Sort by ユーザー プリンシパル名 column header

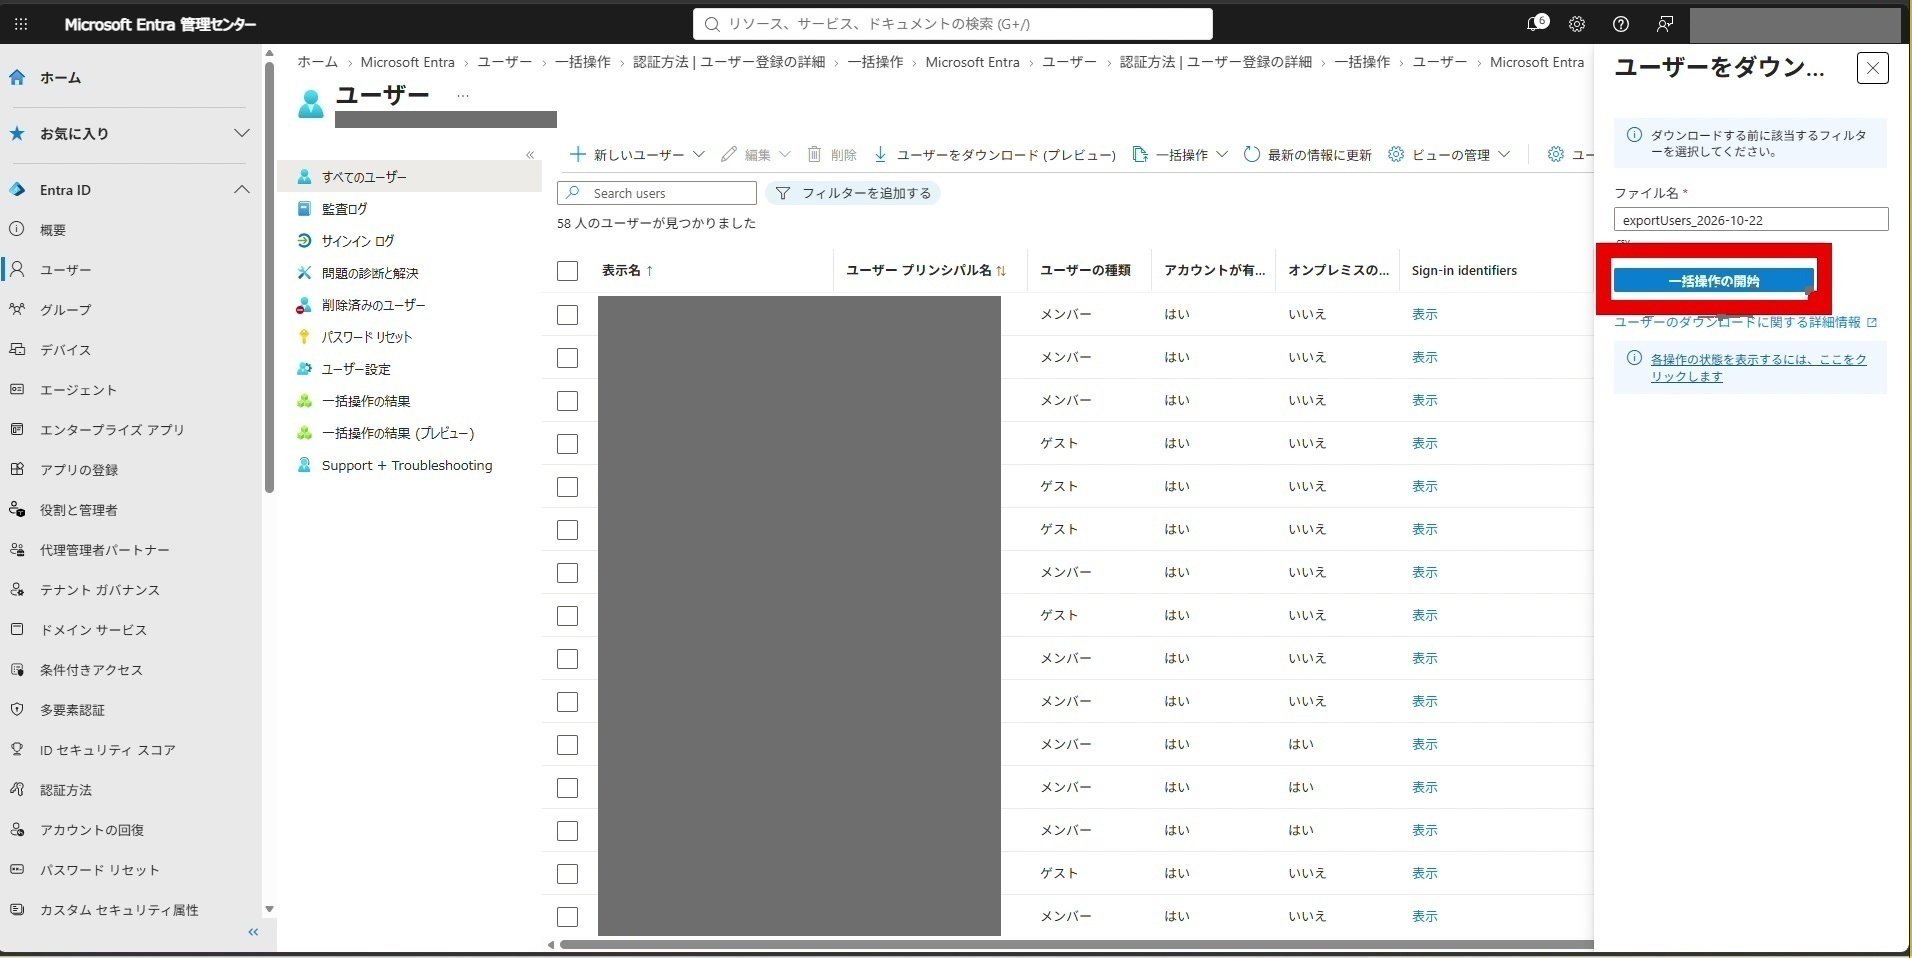[926, 271]
